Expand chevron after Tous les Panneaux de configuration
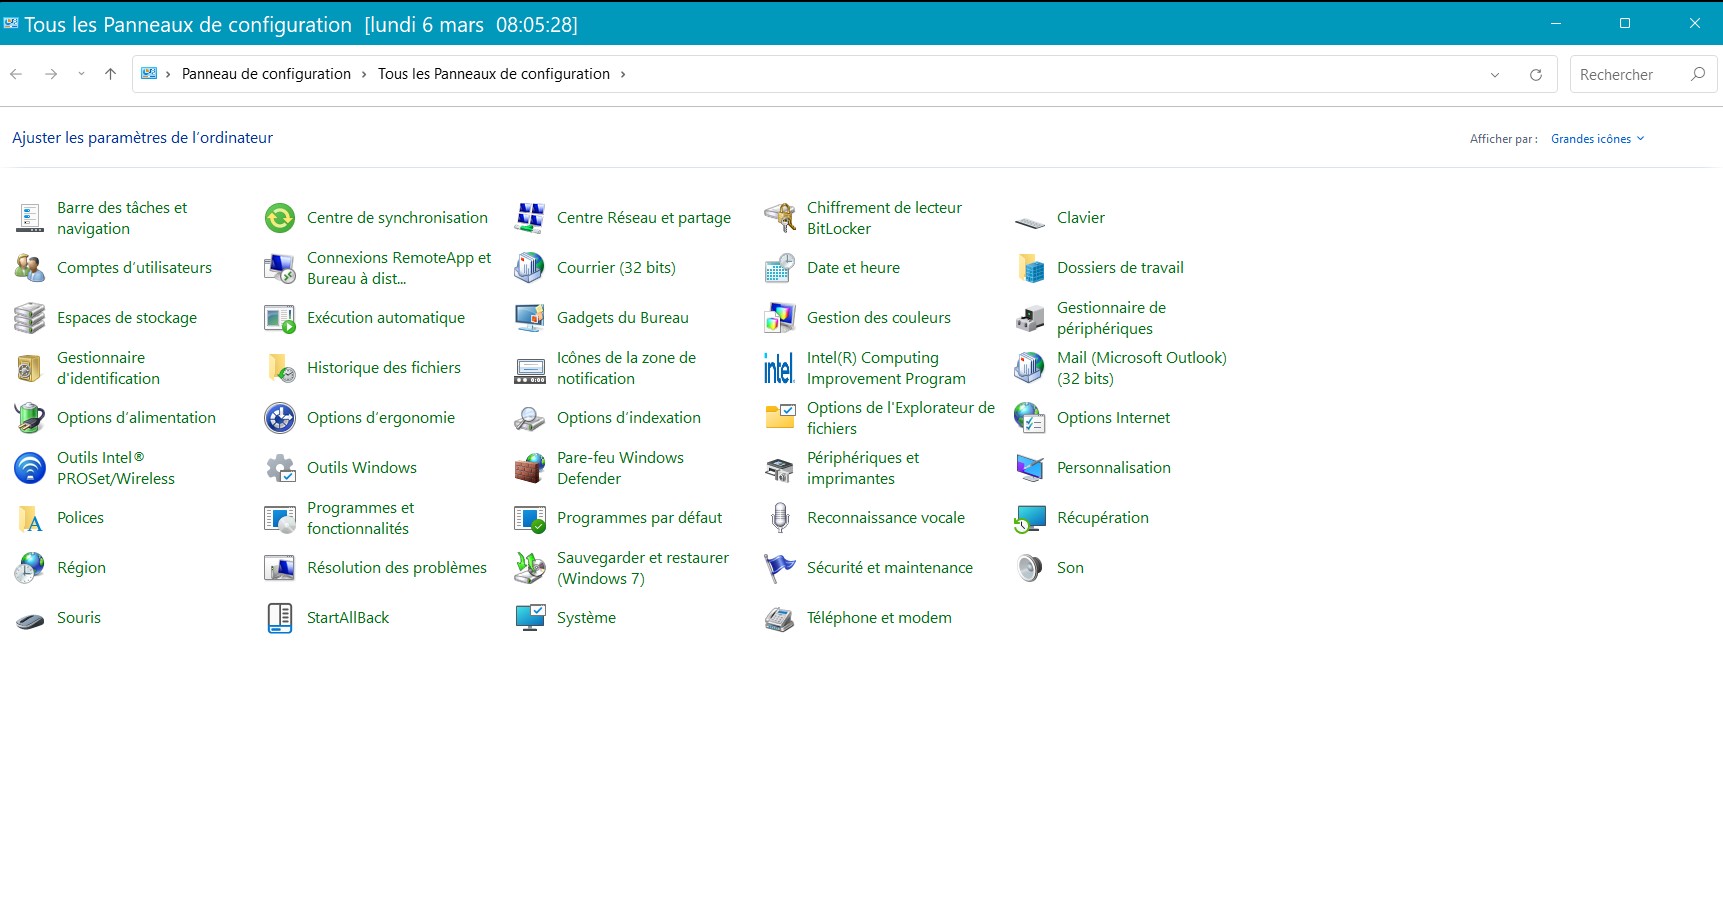The height and width of the screenshot is (903, 1723). tap(623, 74)
